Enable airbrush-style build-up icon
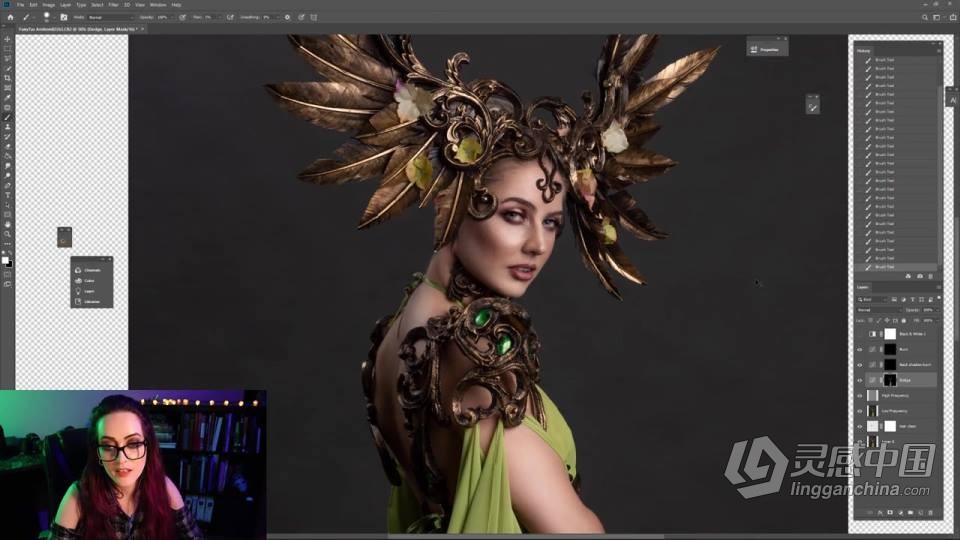960x540 pixels. (230, 17)
